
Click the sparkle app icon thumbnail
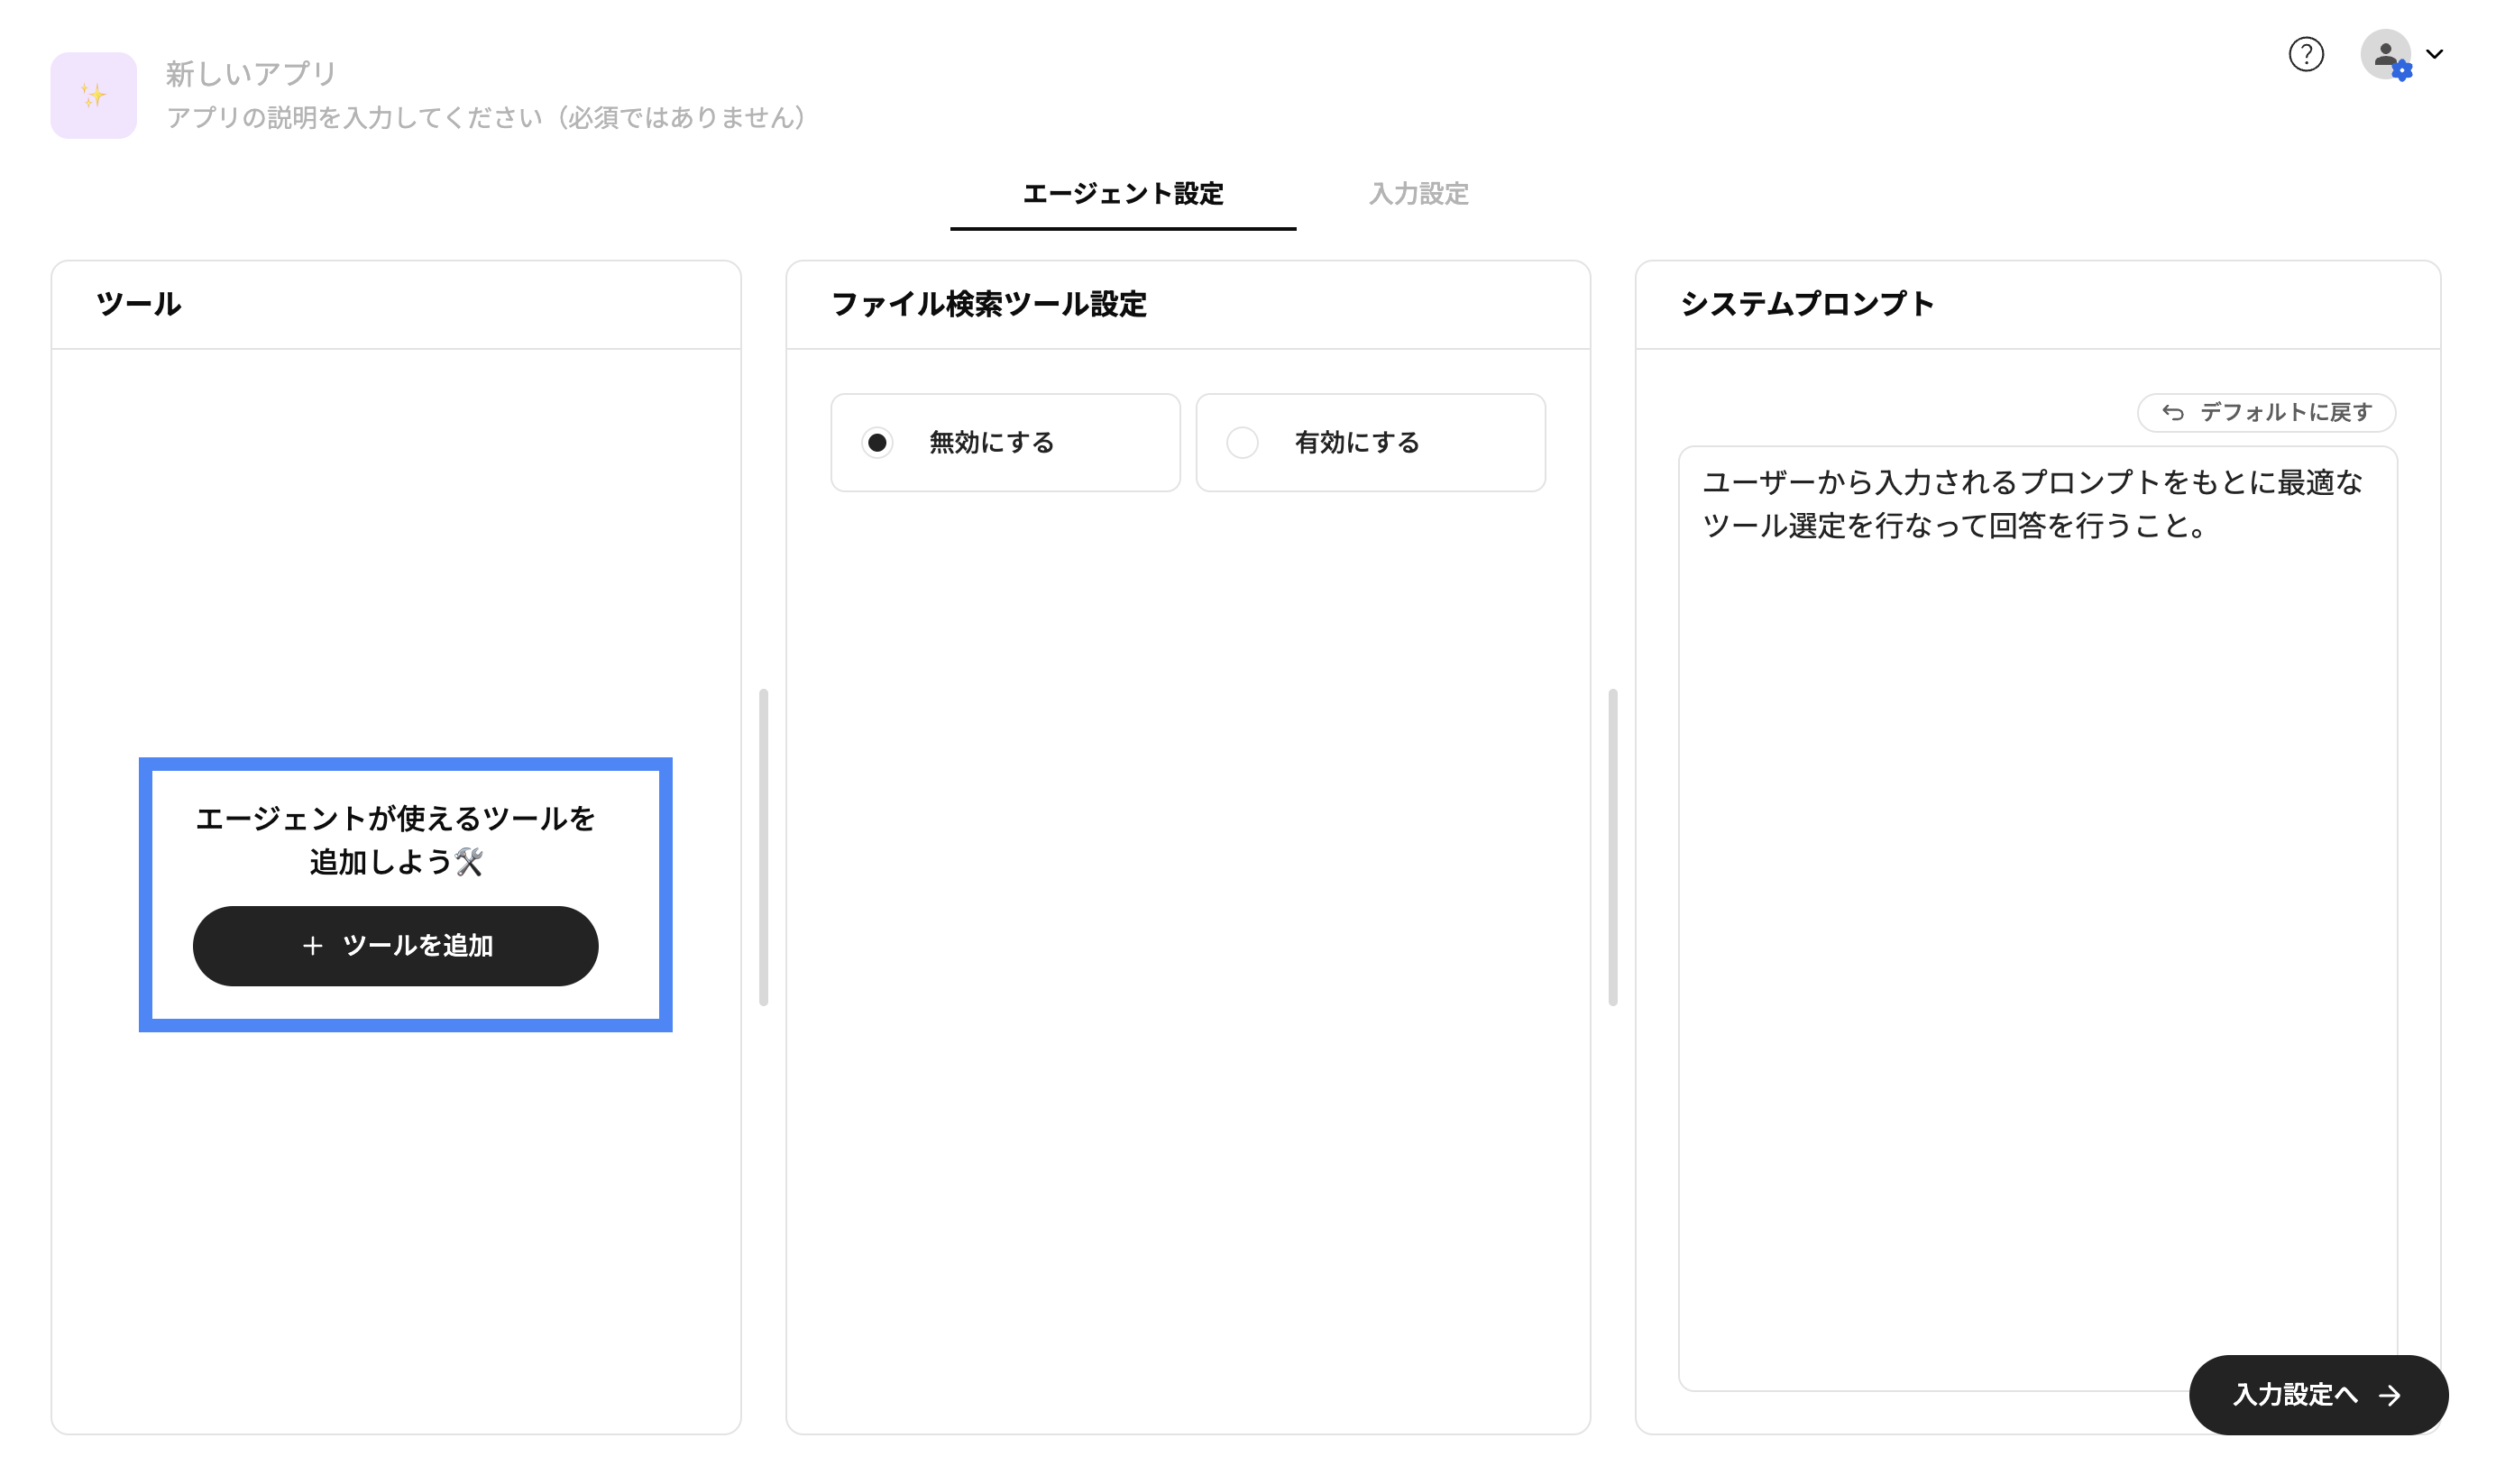[x=94, y=96]
